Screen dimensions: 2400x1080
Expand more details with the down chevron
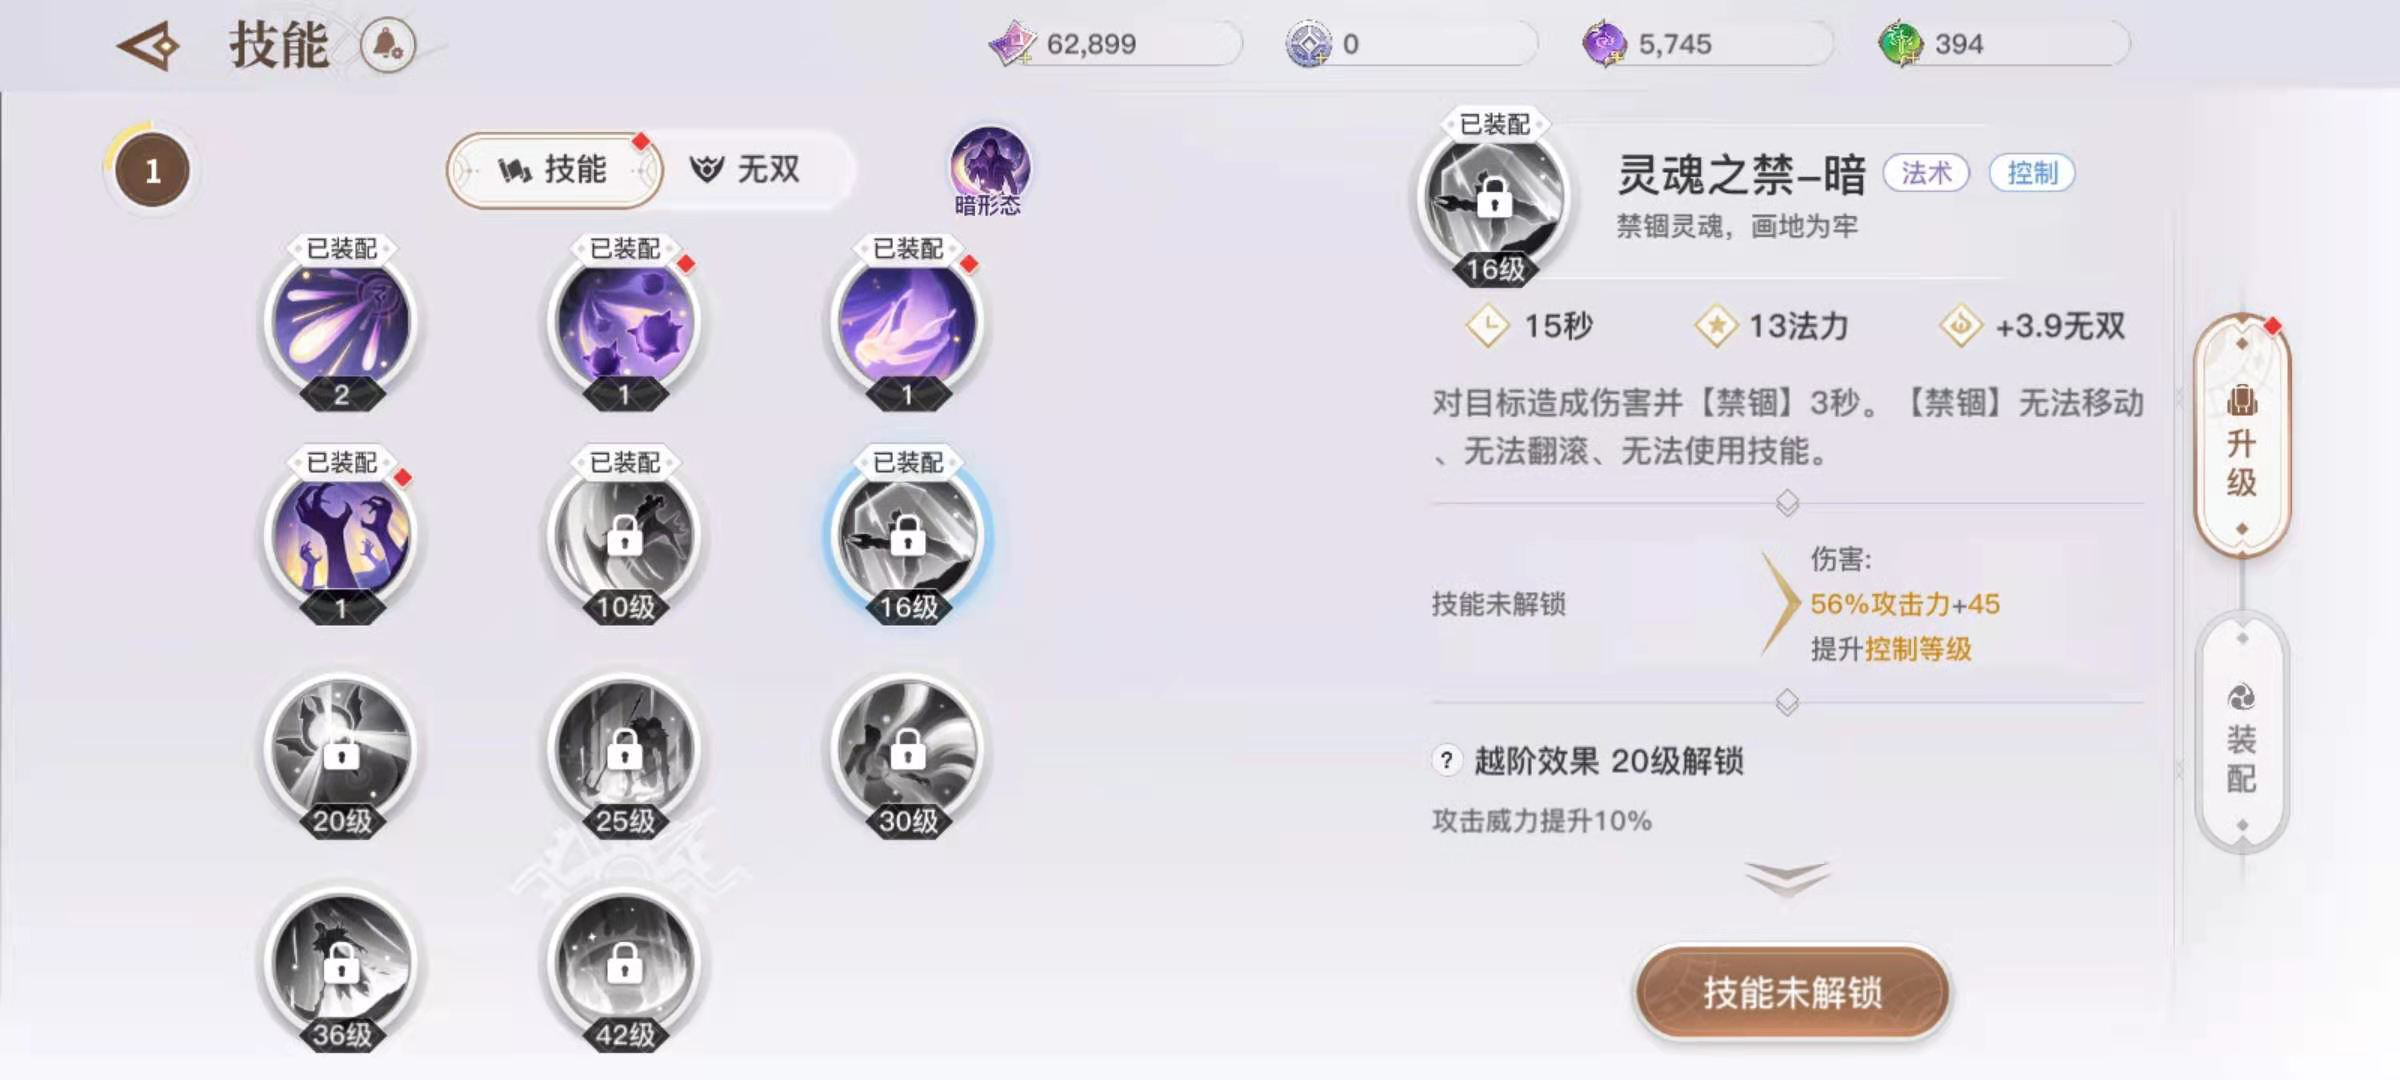click(x=1787, y=878)
